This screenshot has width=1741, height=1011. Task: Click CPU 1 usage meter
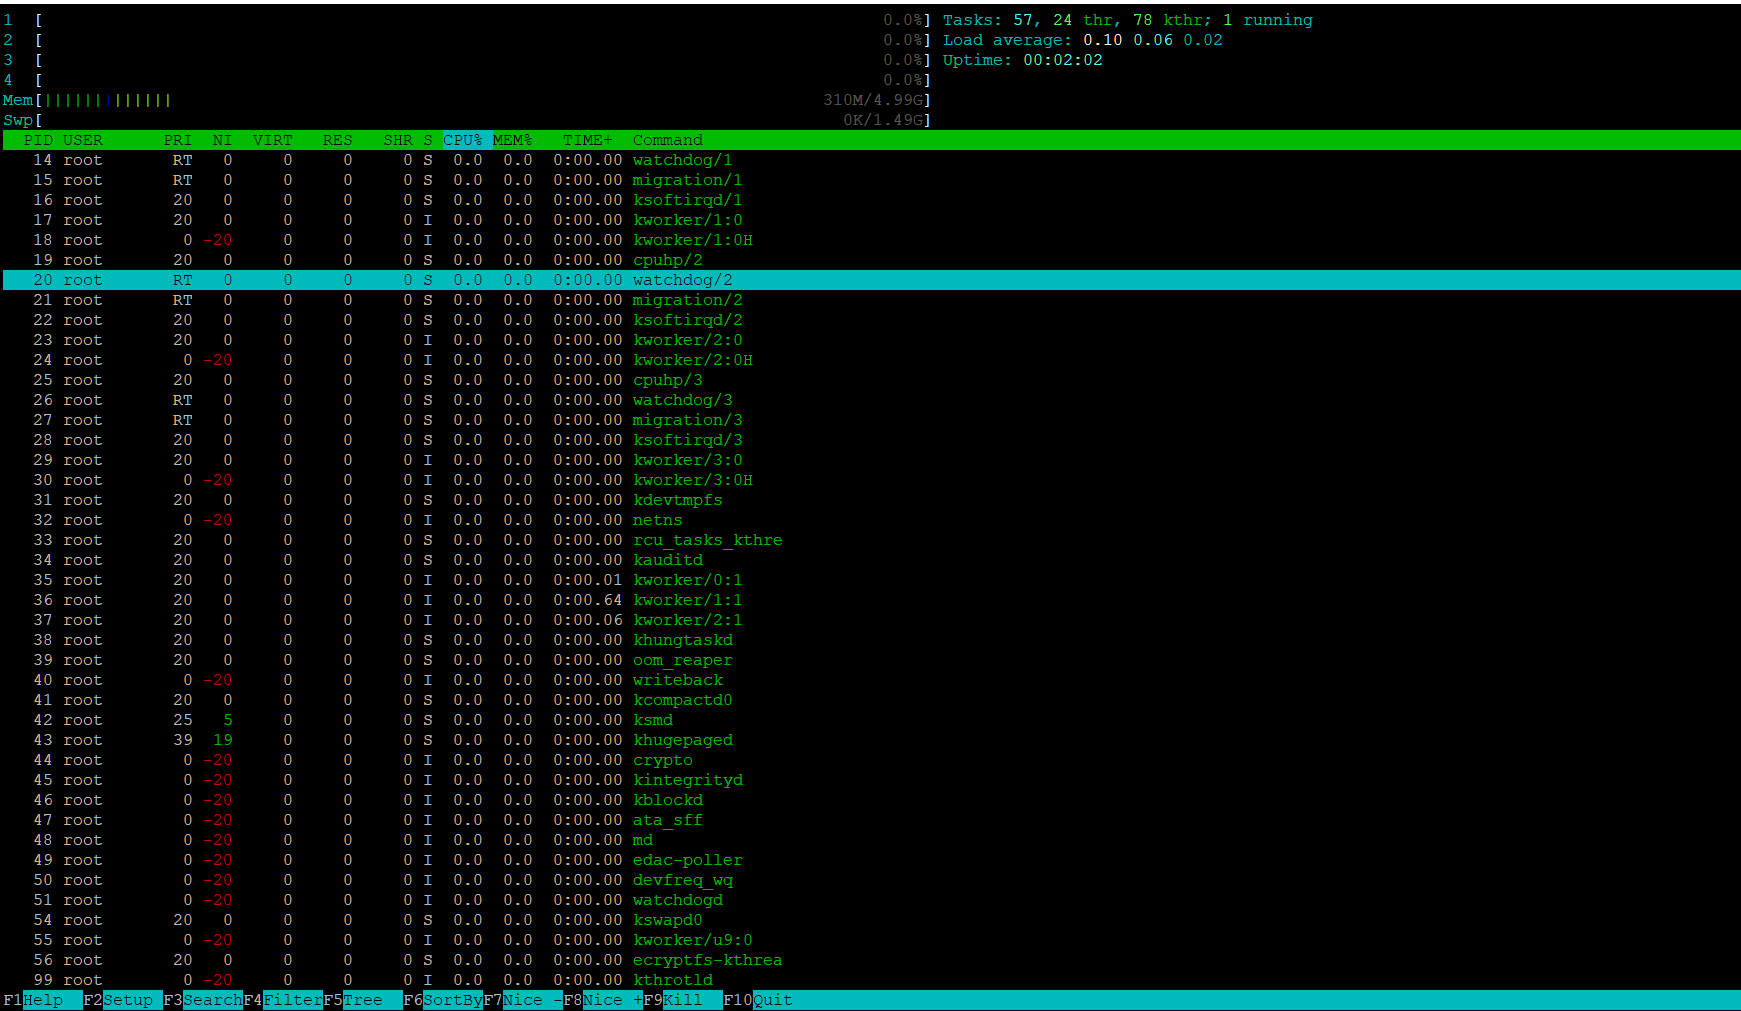click(x=467, y=20)
